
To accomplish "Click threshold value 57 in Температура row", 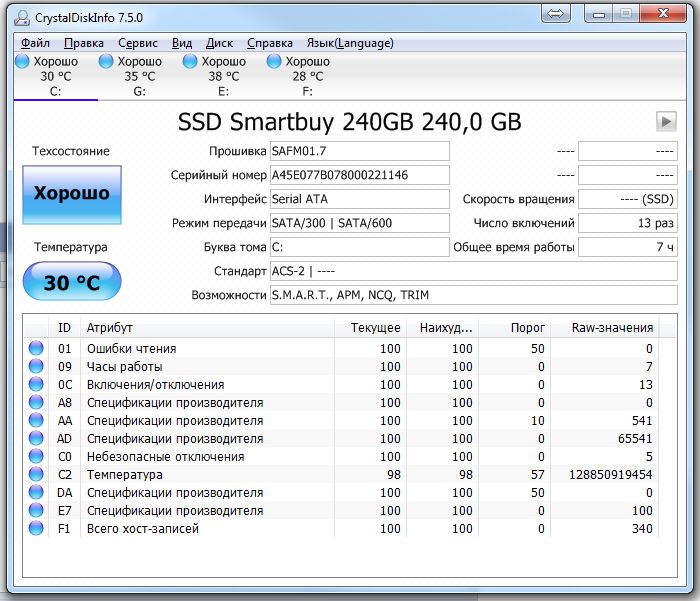I will tap(538, 475).
